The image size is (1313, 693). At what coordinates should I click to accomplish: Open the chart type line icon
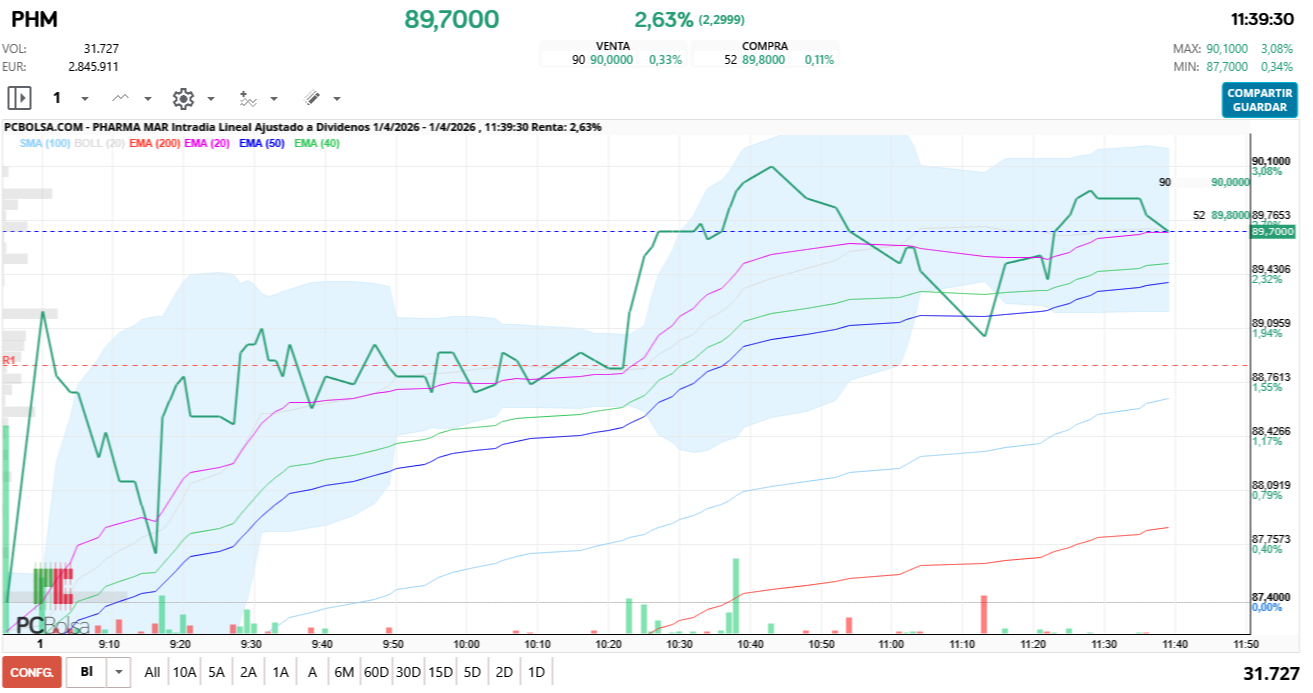[121, 98]
